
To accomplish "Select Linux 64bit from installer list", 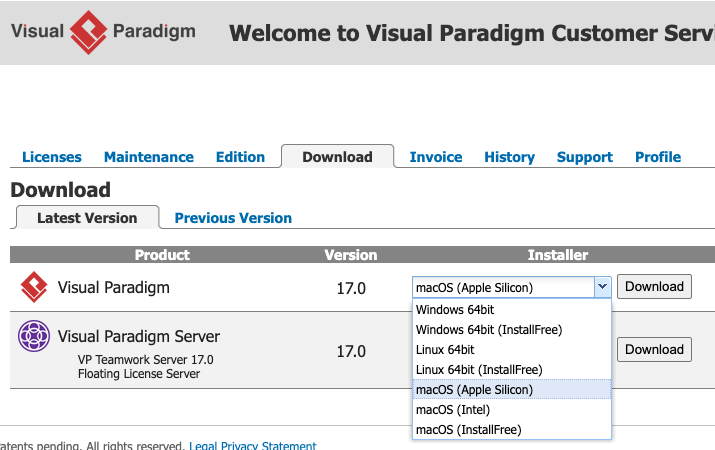I will [445, 350].
